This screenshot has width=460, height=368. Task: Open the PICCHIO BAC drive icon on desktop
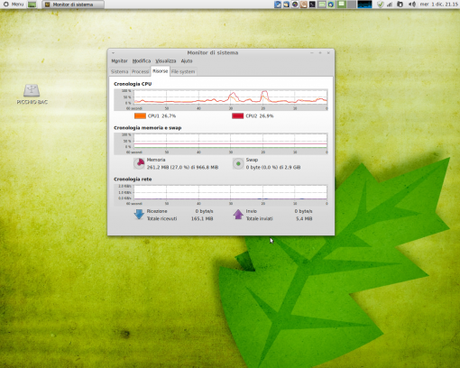tap(32, 94)
